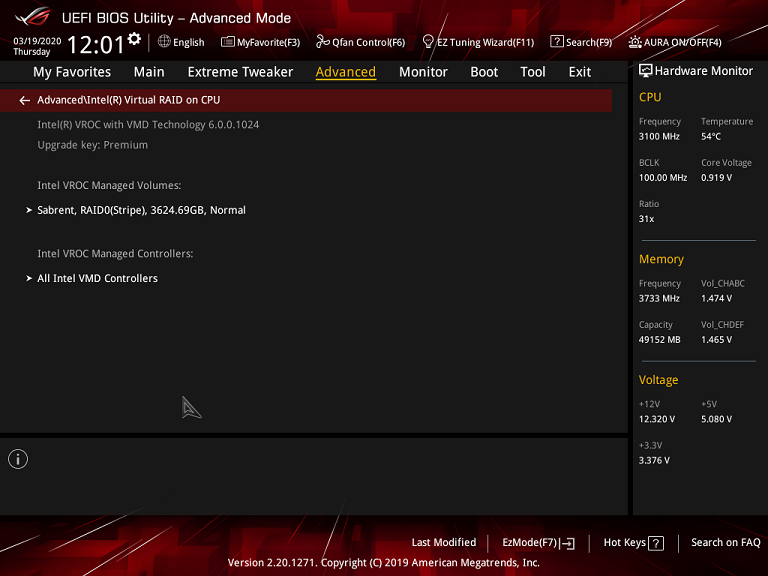Viewport: 768px width, 576px height.
Task: Open MyFavorite(F3) text button
Action: click(x=268, y=43)
